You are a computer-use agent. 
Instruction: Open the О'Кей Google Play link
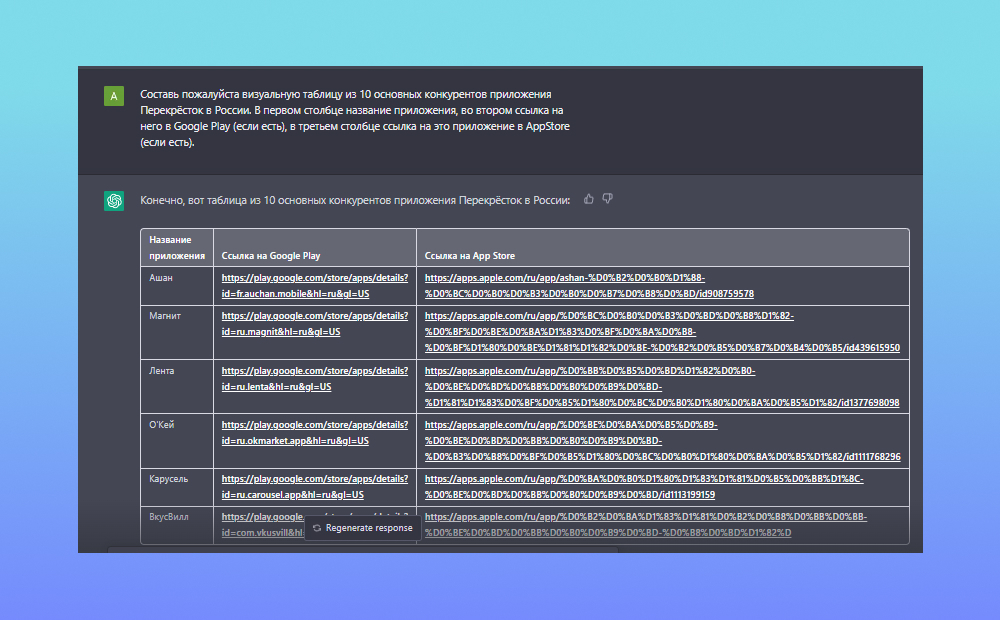coord(314,433)
